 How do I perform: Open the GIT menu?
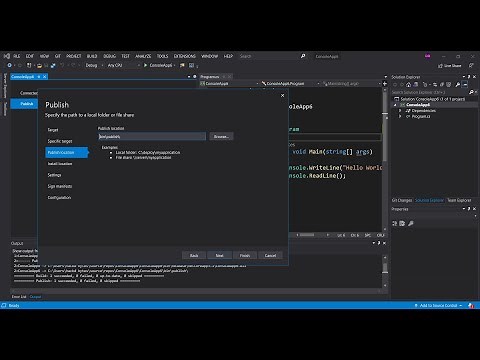(x=58, y=56)
